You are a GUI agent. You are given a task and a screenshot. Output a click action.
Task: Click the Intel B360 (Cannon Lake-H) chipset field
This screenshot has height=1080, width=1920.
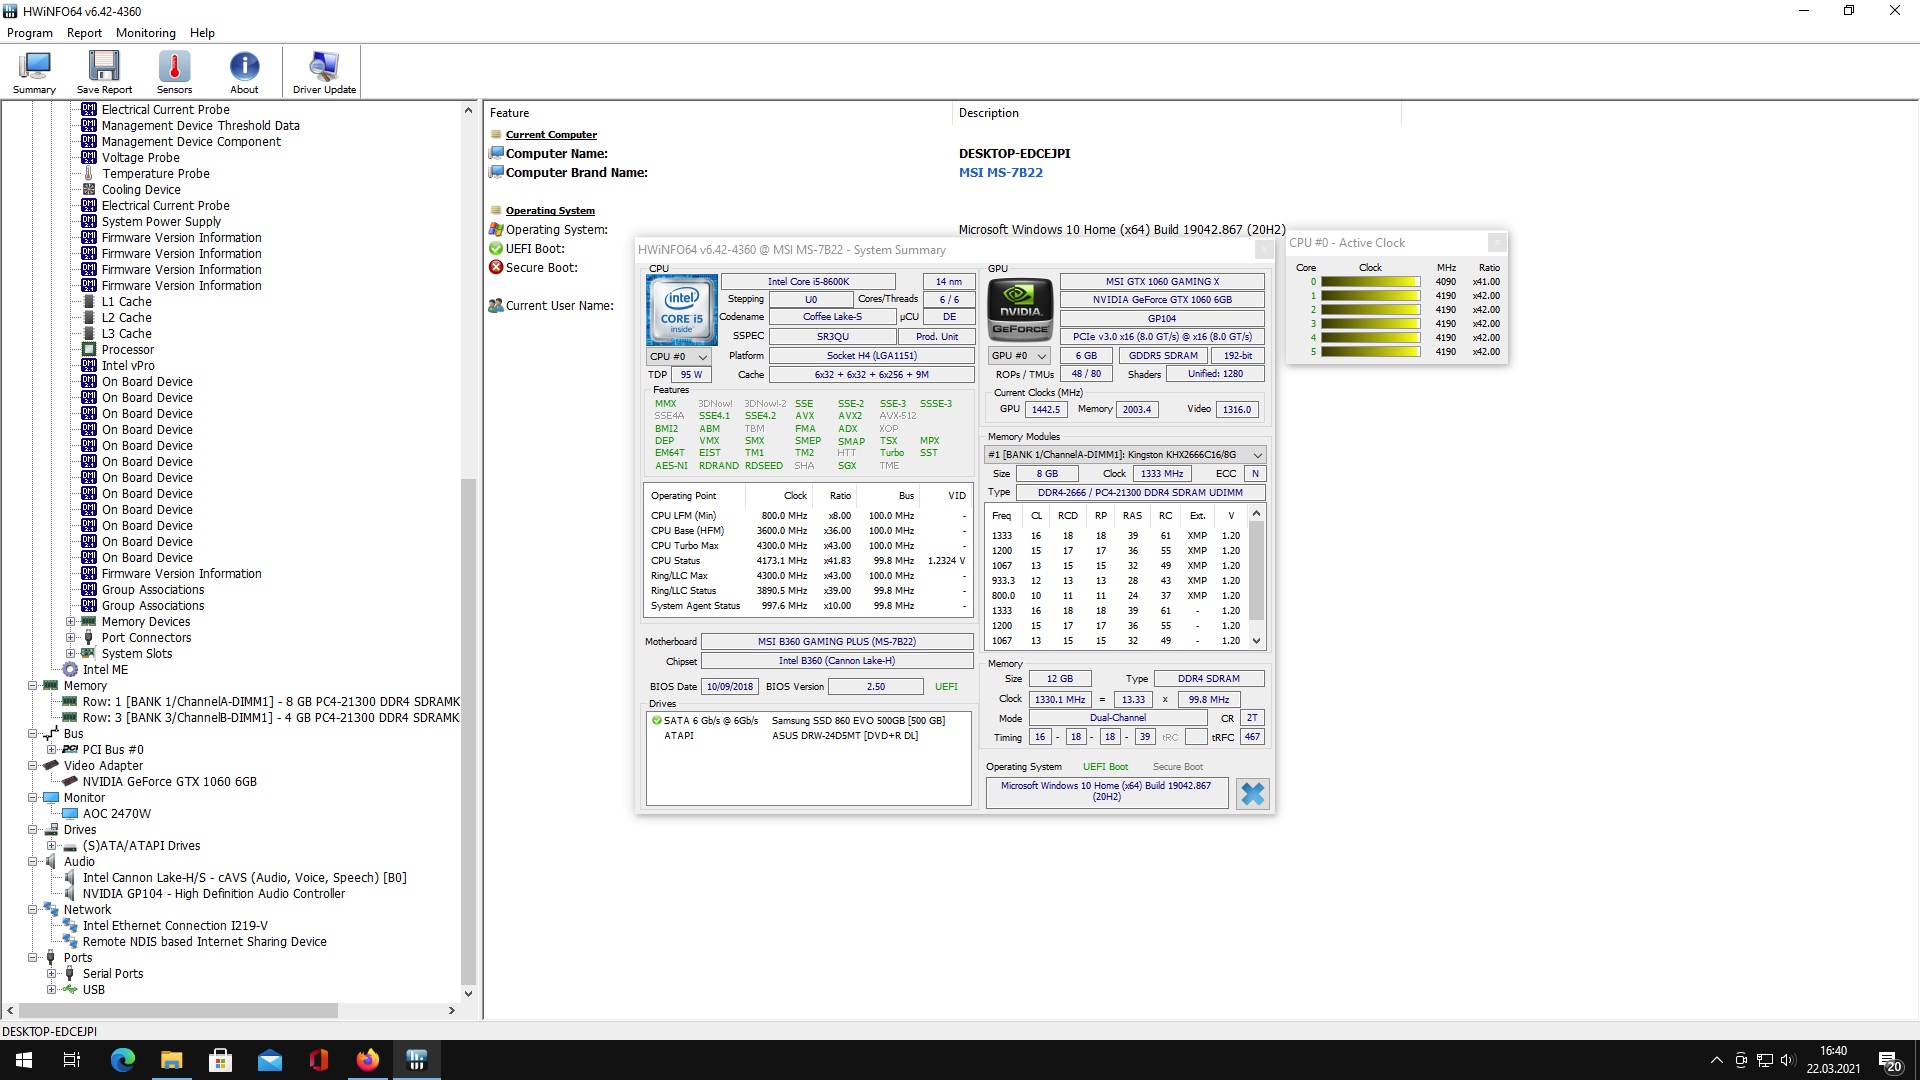[x=837, y=661]
